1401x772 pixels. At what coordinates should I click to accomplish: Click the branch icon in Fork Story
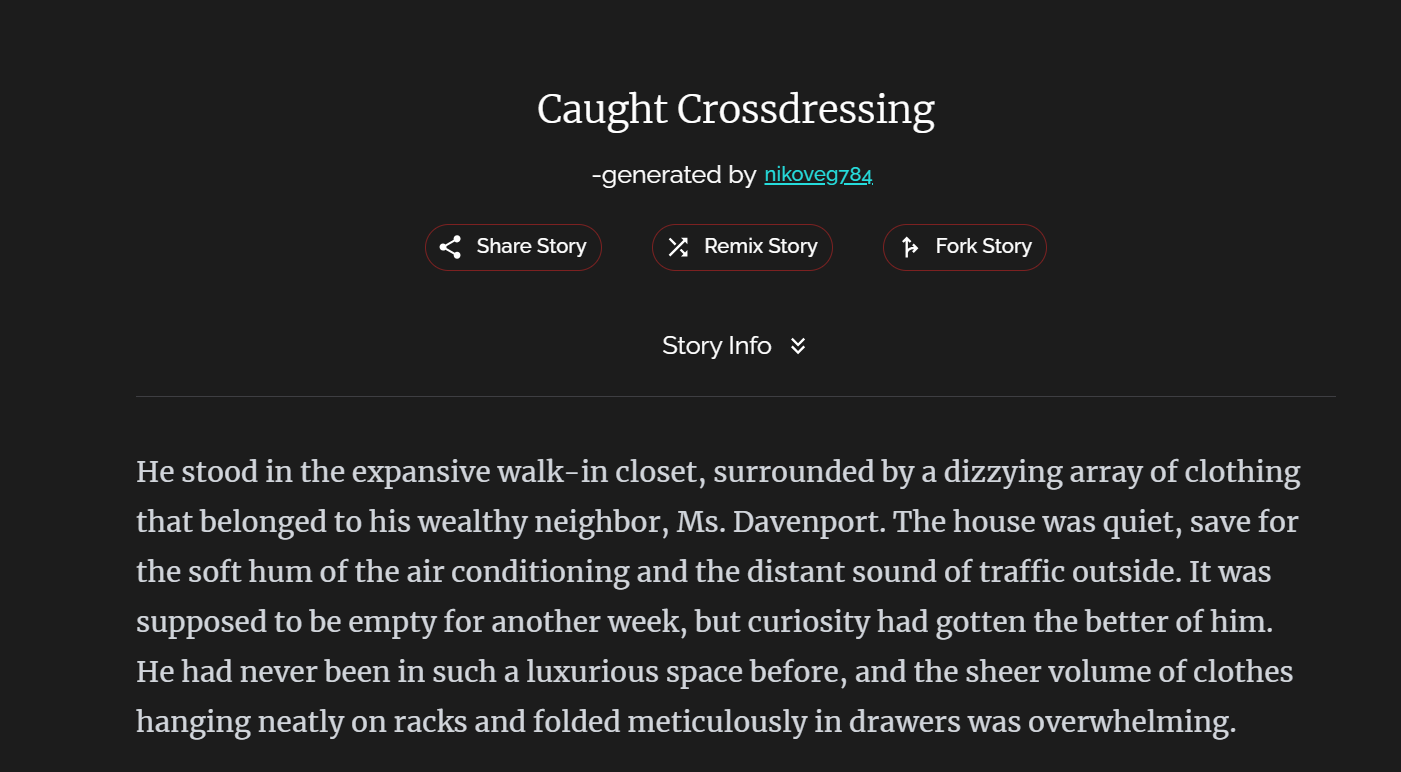(910, 247)
